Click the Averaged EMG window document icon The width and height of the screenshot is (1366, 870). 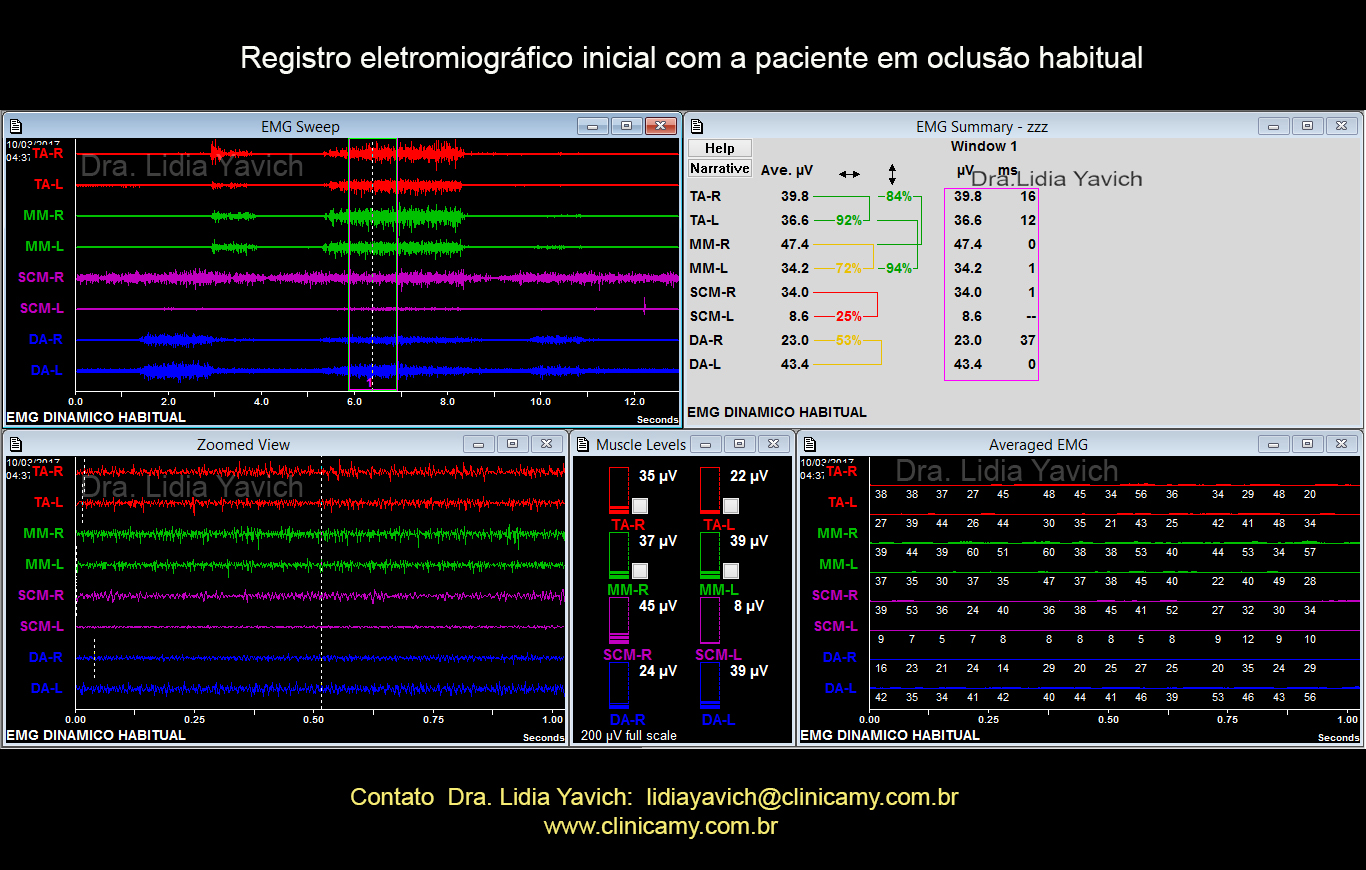click(x=811, y=444)
